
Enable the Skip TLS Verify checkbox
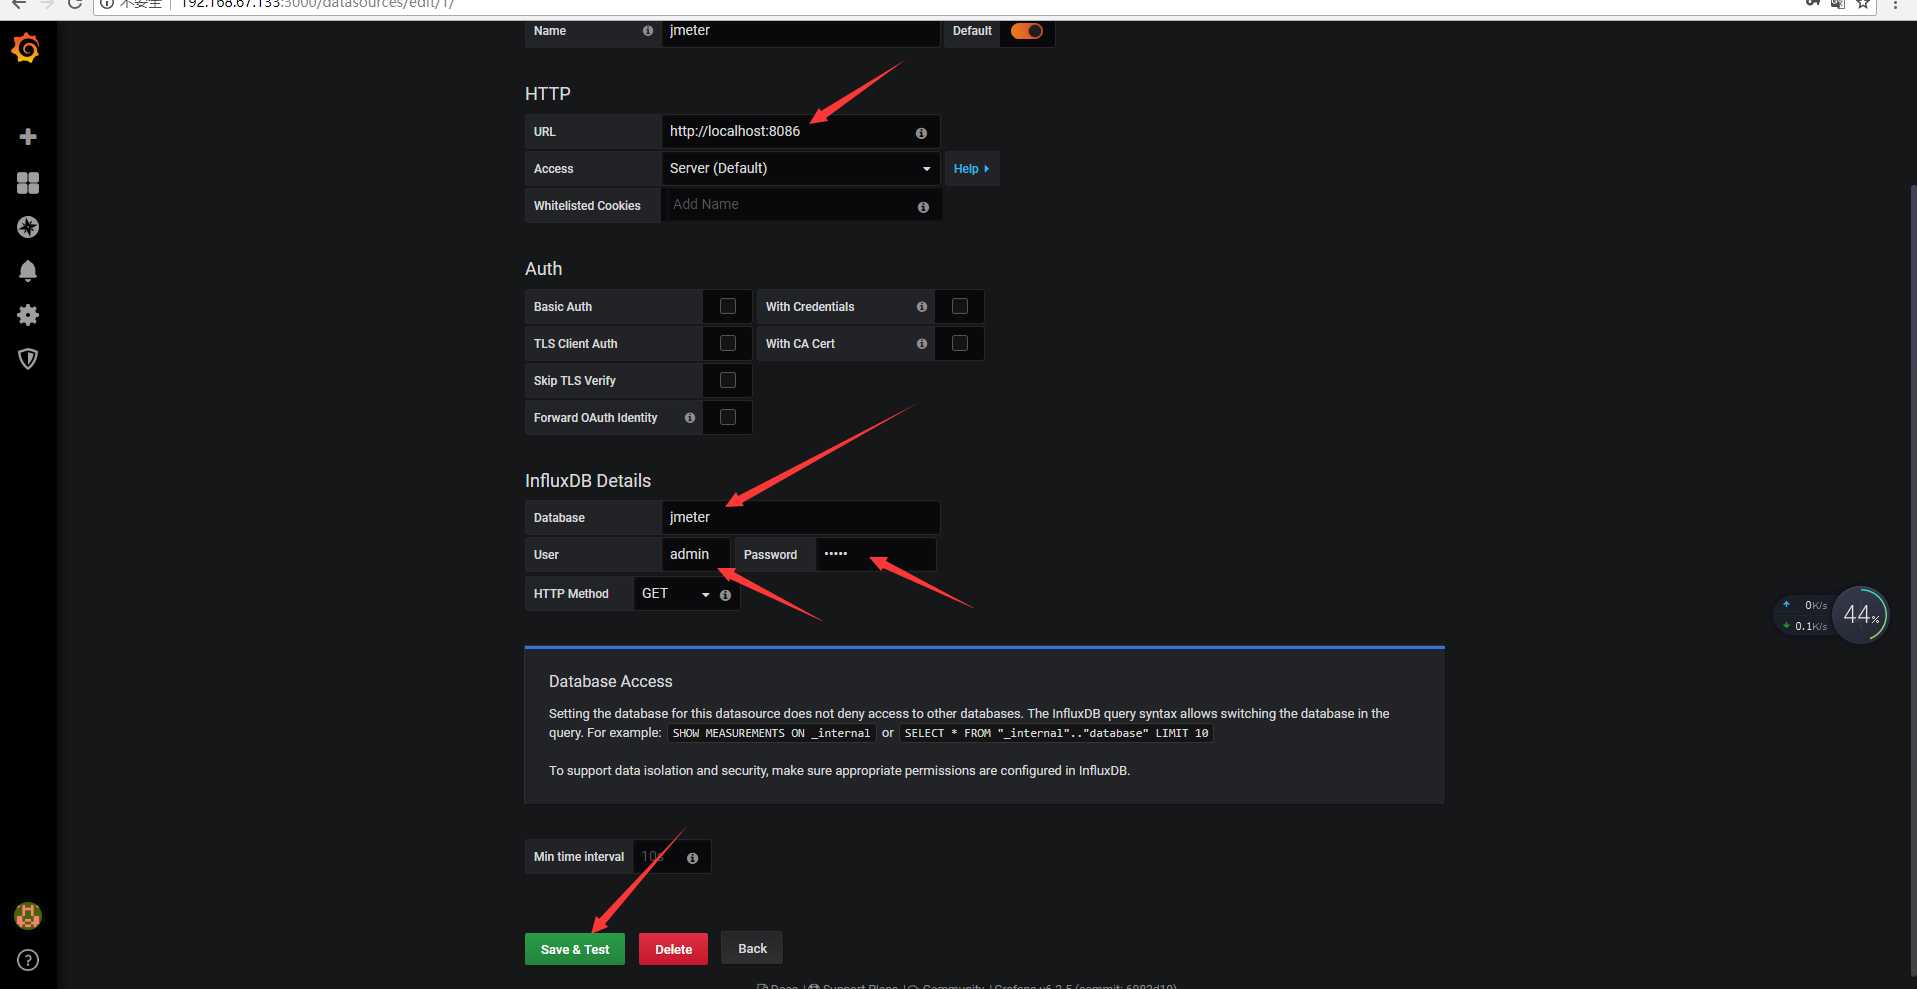pos(728,381)
